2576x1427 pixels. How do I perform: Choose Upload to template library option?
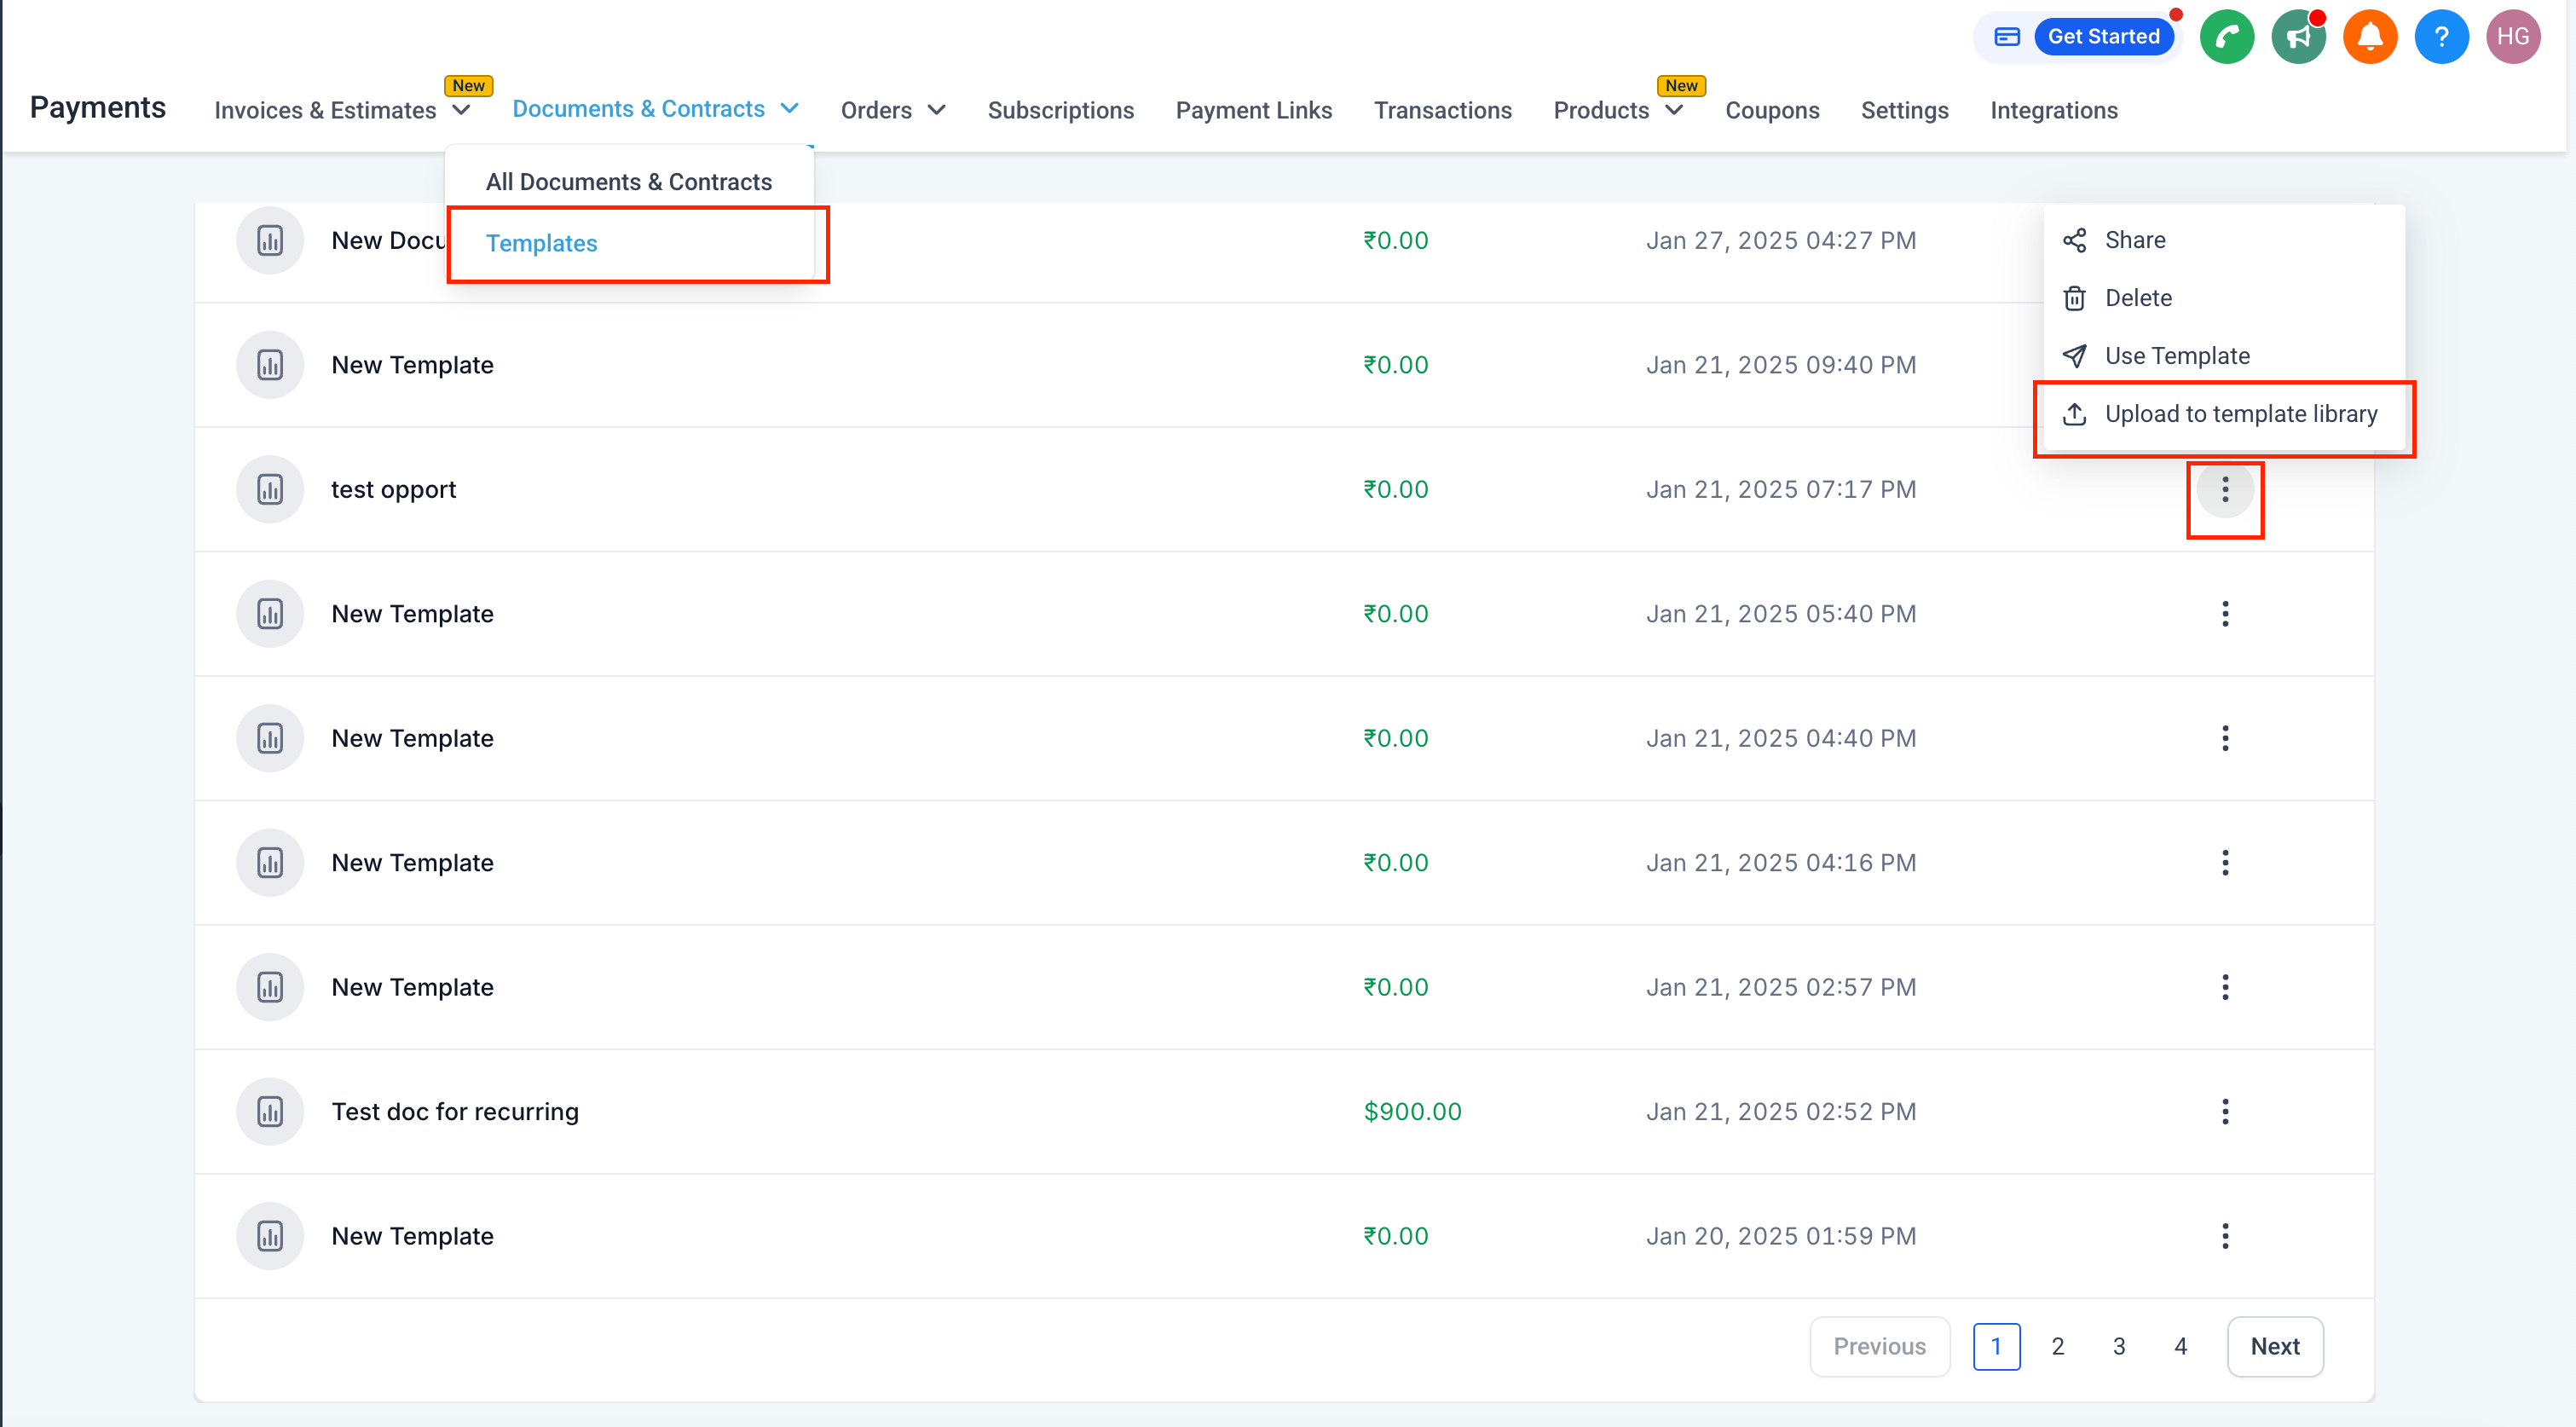click(x=2240, y=414)
